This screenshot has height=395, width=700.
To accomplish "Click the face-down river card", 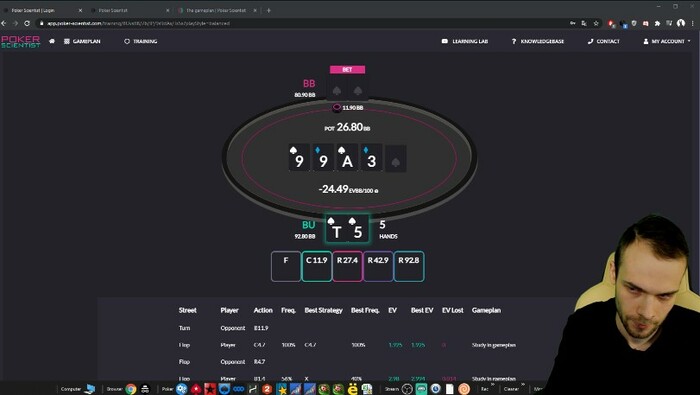I will [396, 158].
